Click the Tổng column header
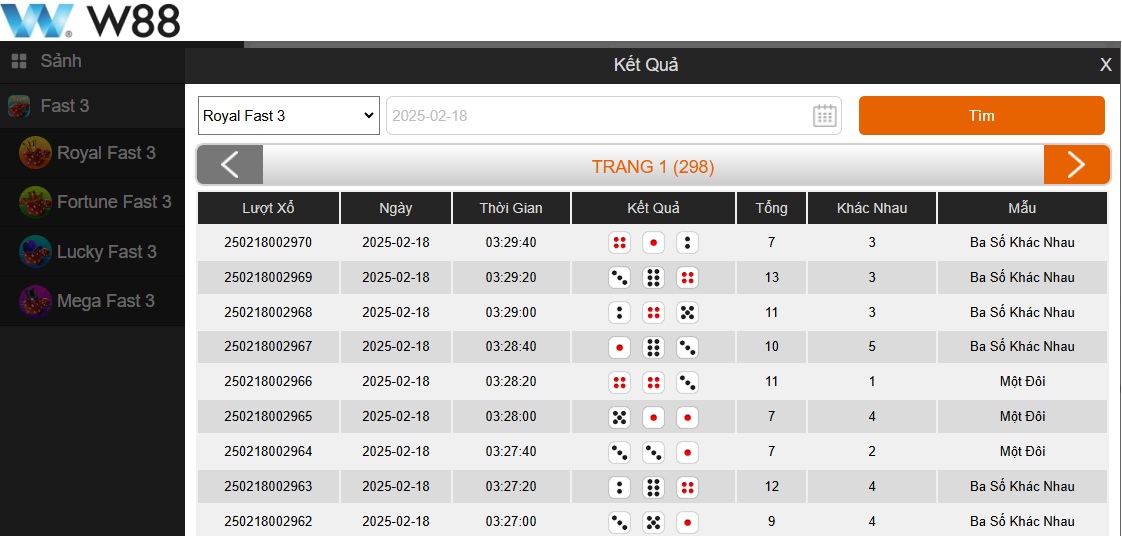This screenshot has height=536, width=1122. click(x=771, y=208)
